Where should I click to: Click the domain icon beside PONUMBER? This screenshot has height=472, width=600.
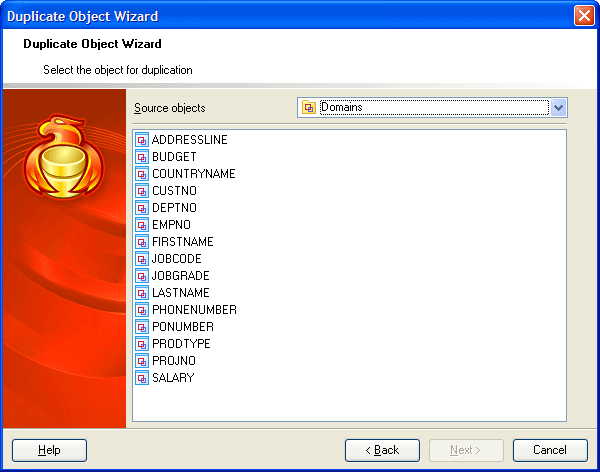[142, 327]
